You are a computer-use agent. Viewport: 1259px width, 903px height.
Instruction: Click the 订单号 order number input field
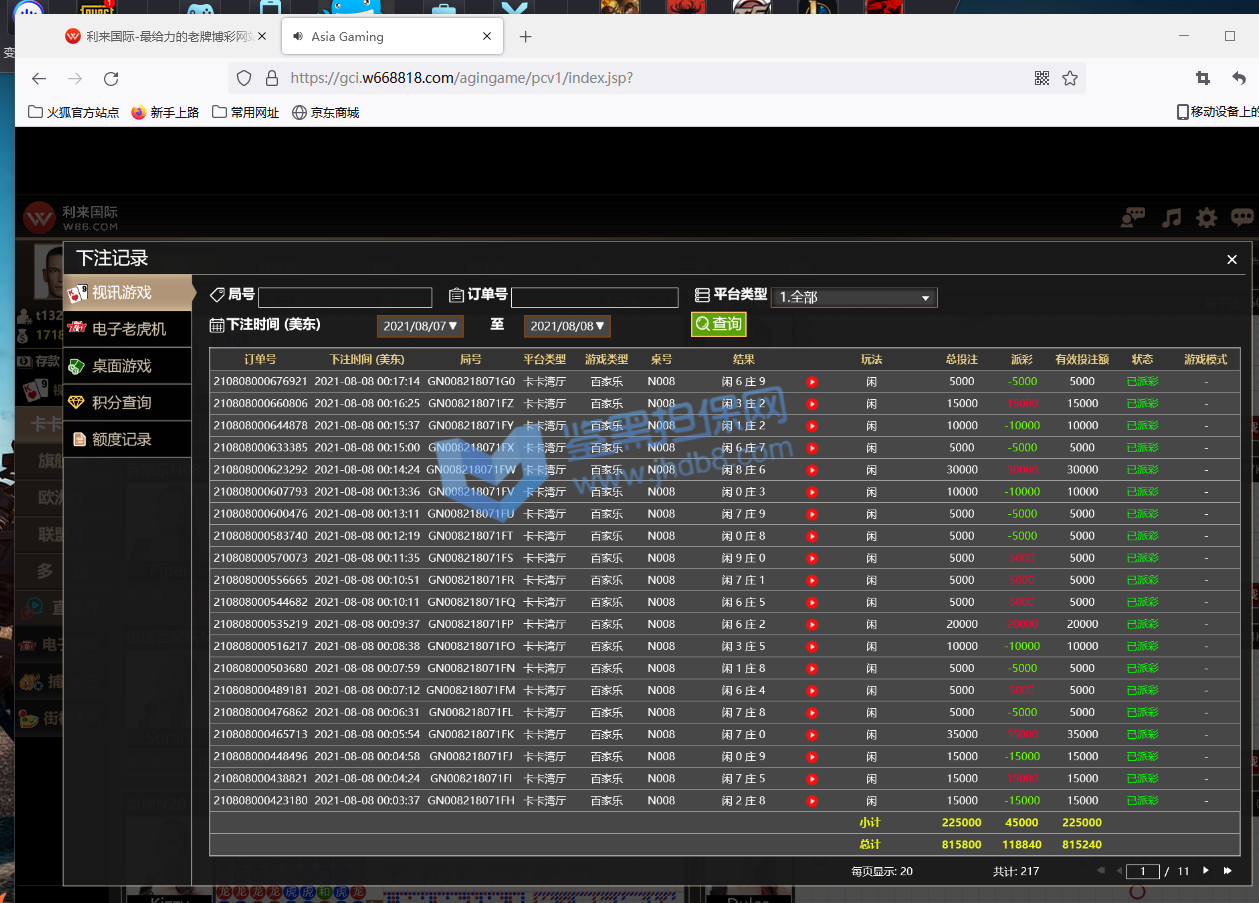coord(594,297)
